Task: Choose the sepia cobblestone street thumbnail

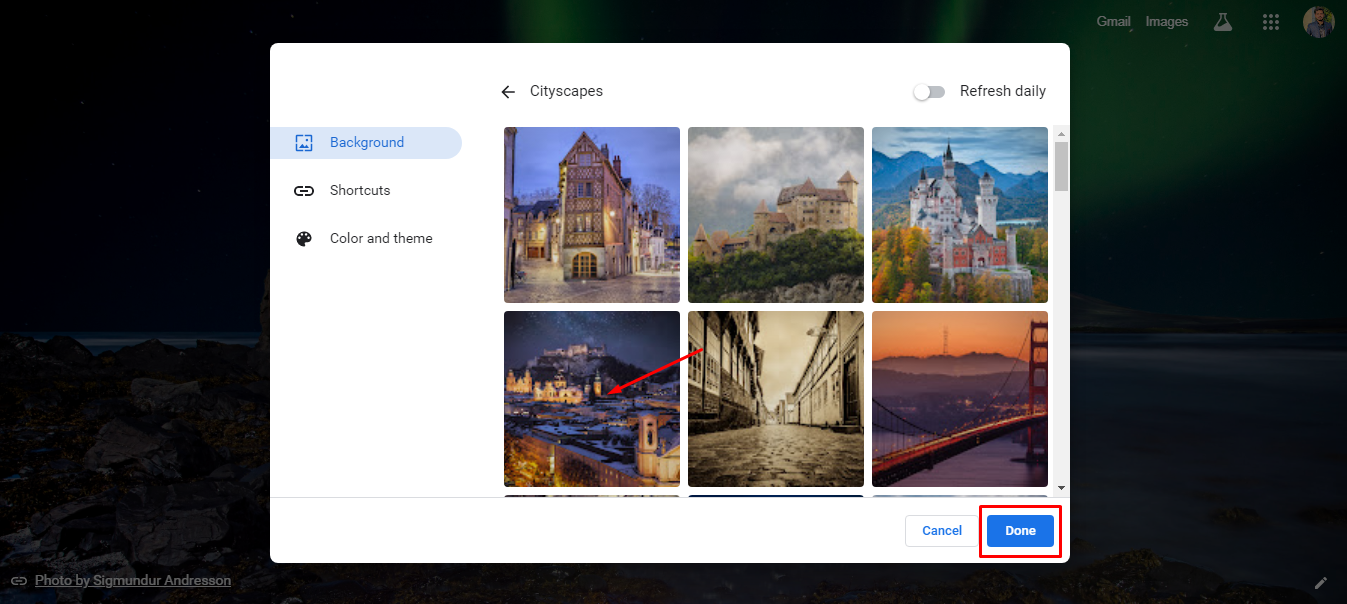Action: (x=776, y=399)
